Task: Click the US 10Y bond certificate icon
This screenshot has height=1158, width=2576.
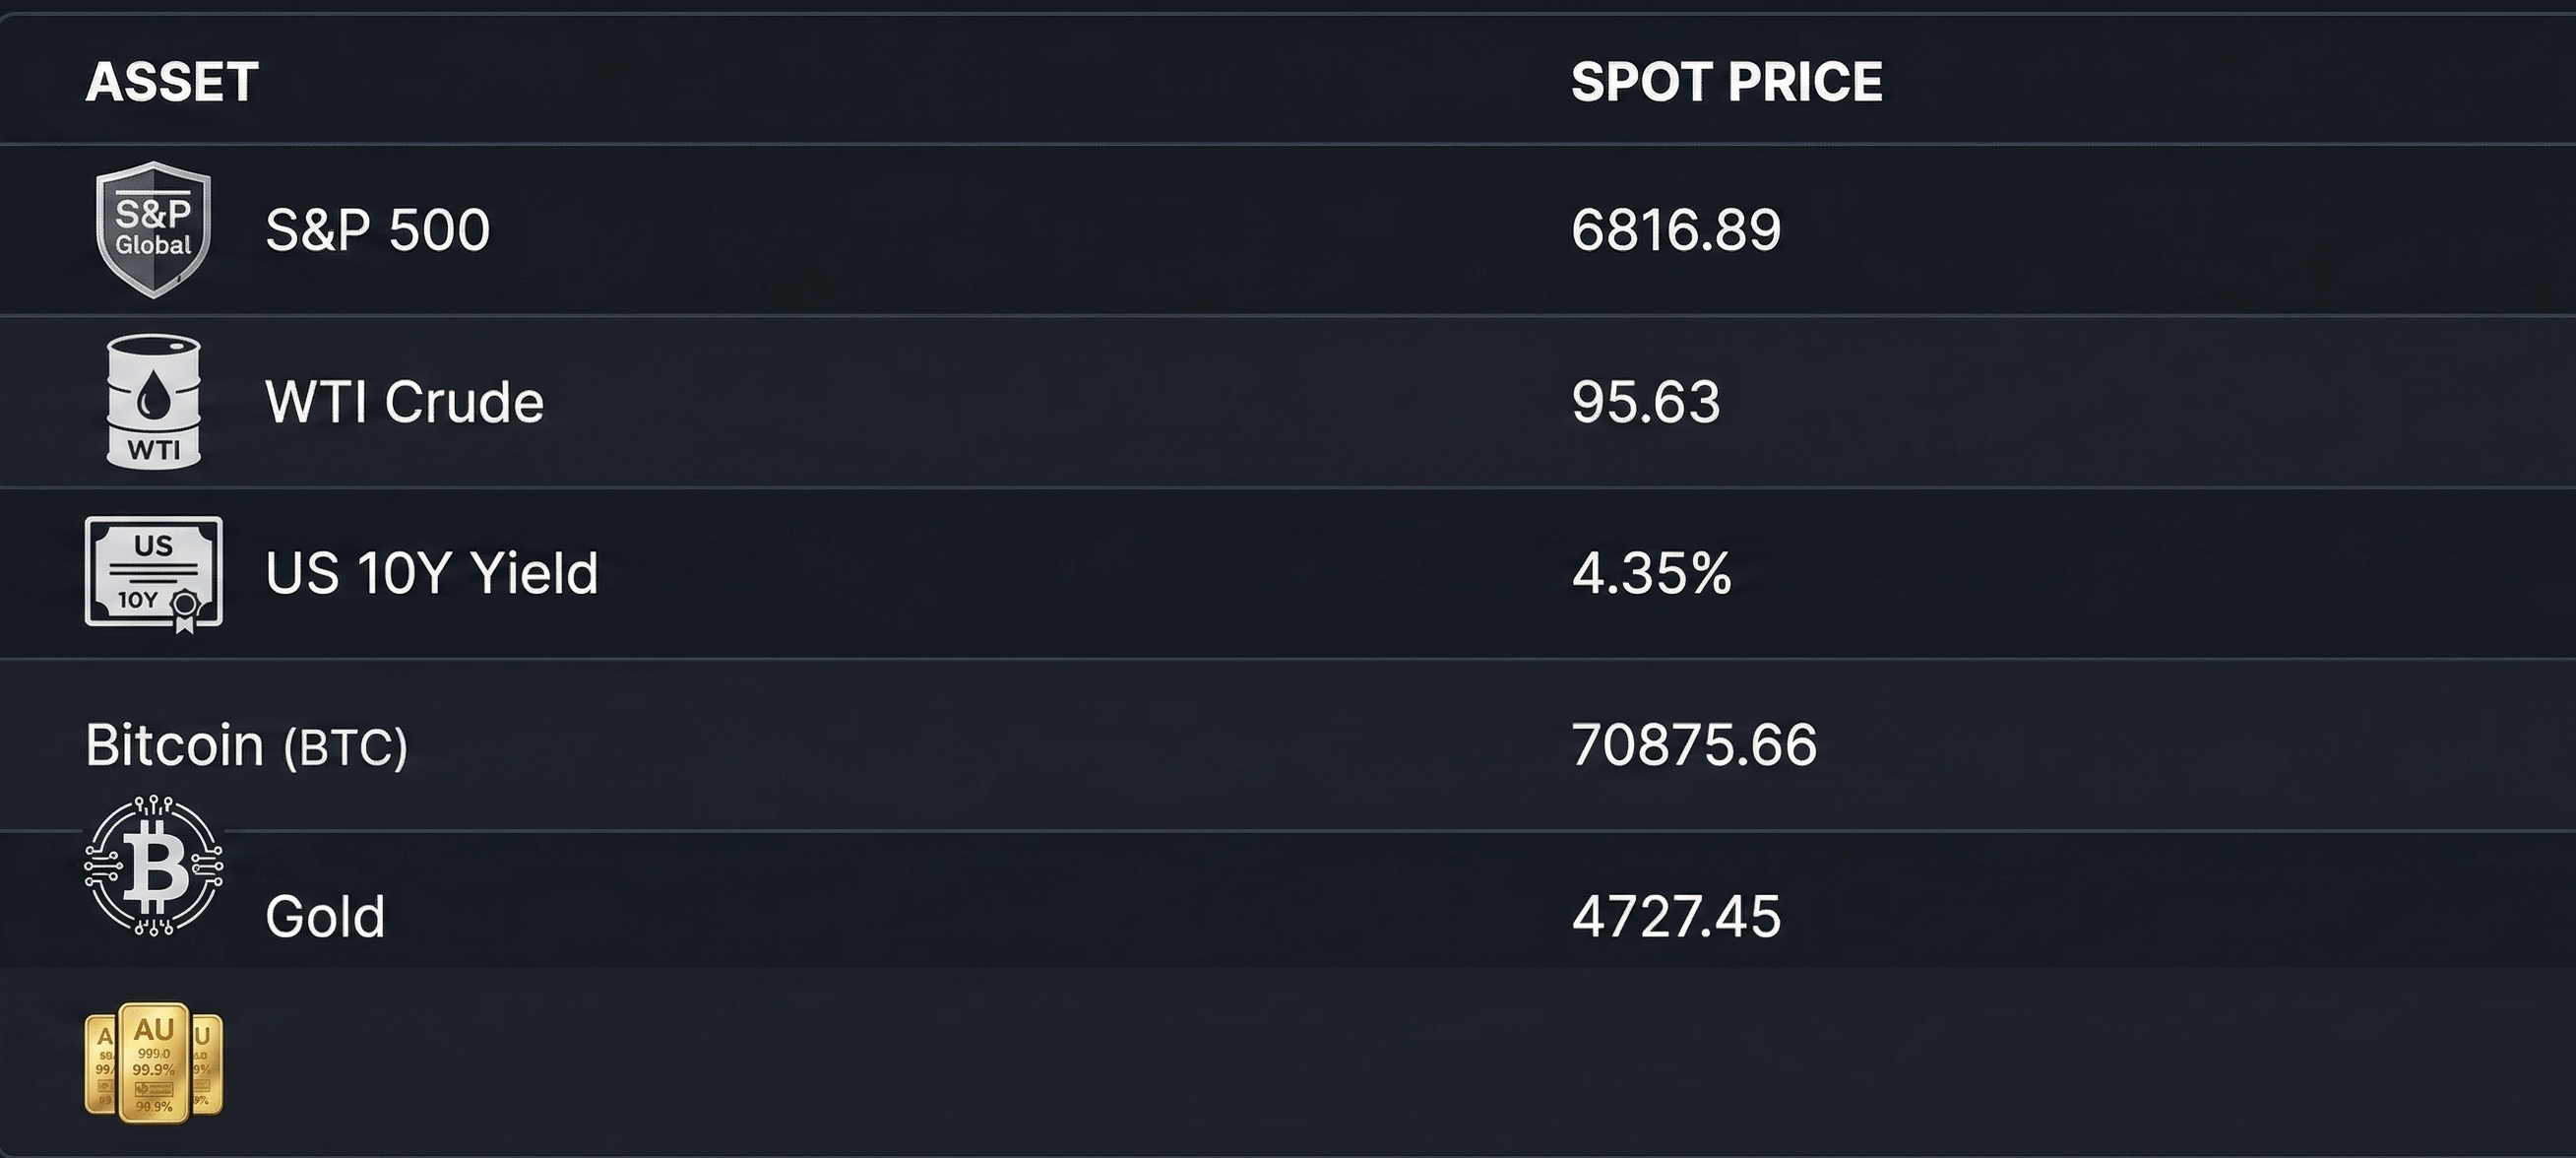Action: tap(153, 572)
